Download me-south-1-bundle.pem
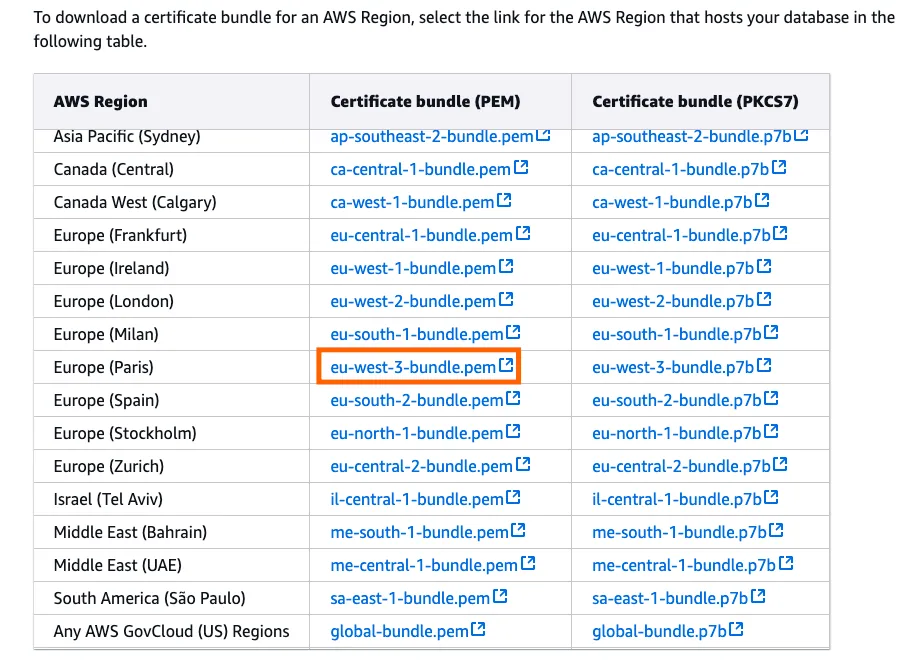The height and width of the screenshot is (670, 914). pyautogui.click(x=428, y=532)
